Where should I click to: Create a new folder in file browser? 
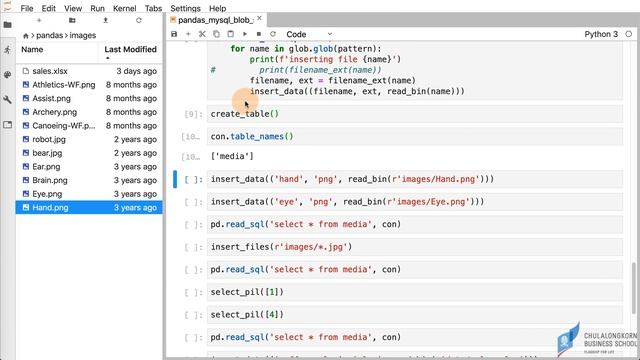[x=72, y=20]
